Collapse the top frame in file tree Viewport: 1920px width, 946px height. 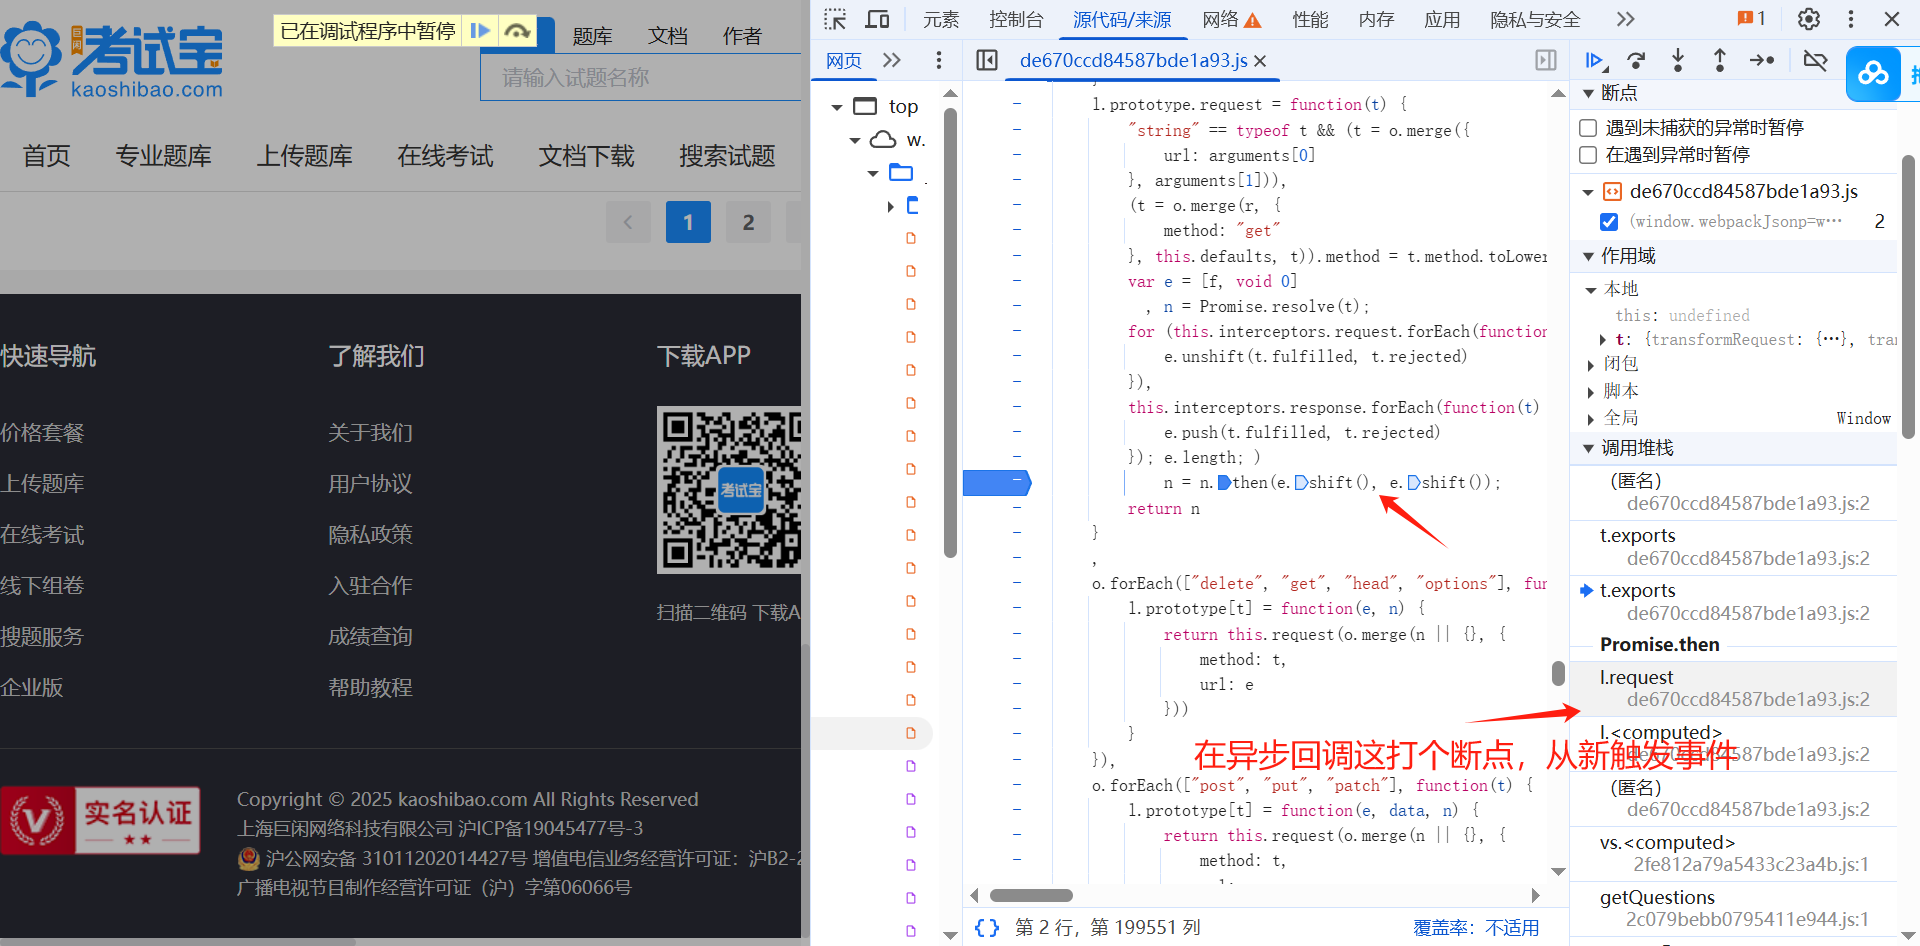(837, 107)
